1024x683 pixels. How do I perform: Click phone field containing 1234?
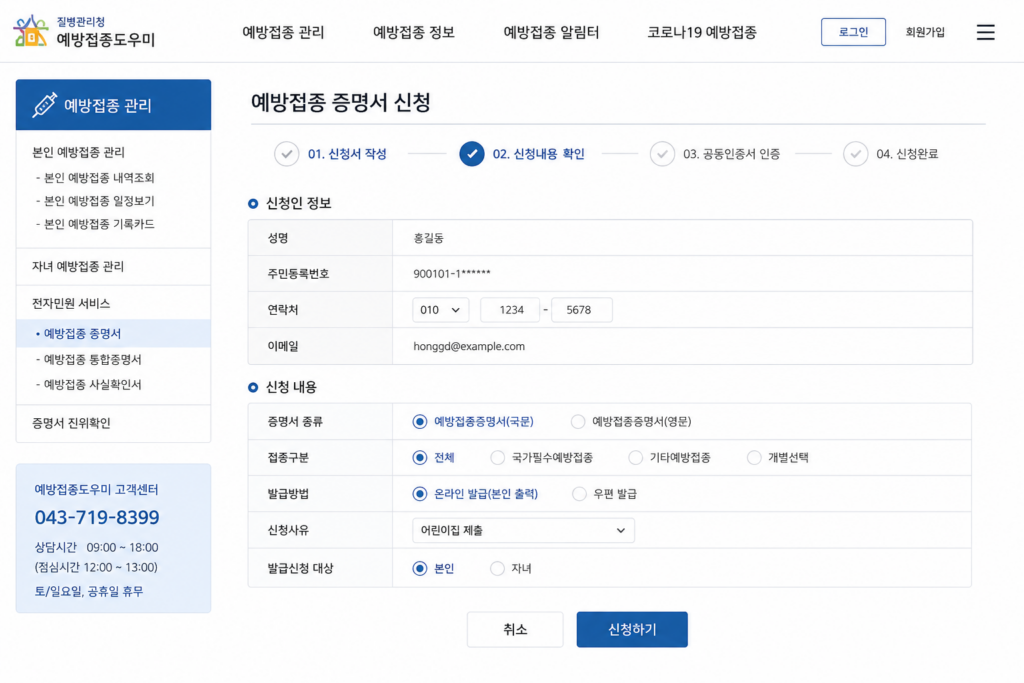[510, 310]
